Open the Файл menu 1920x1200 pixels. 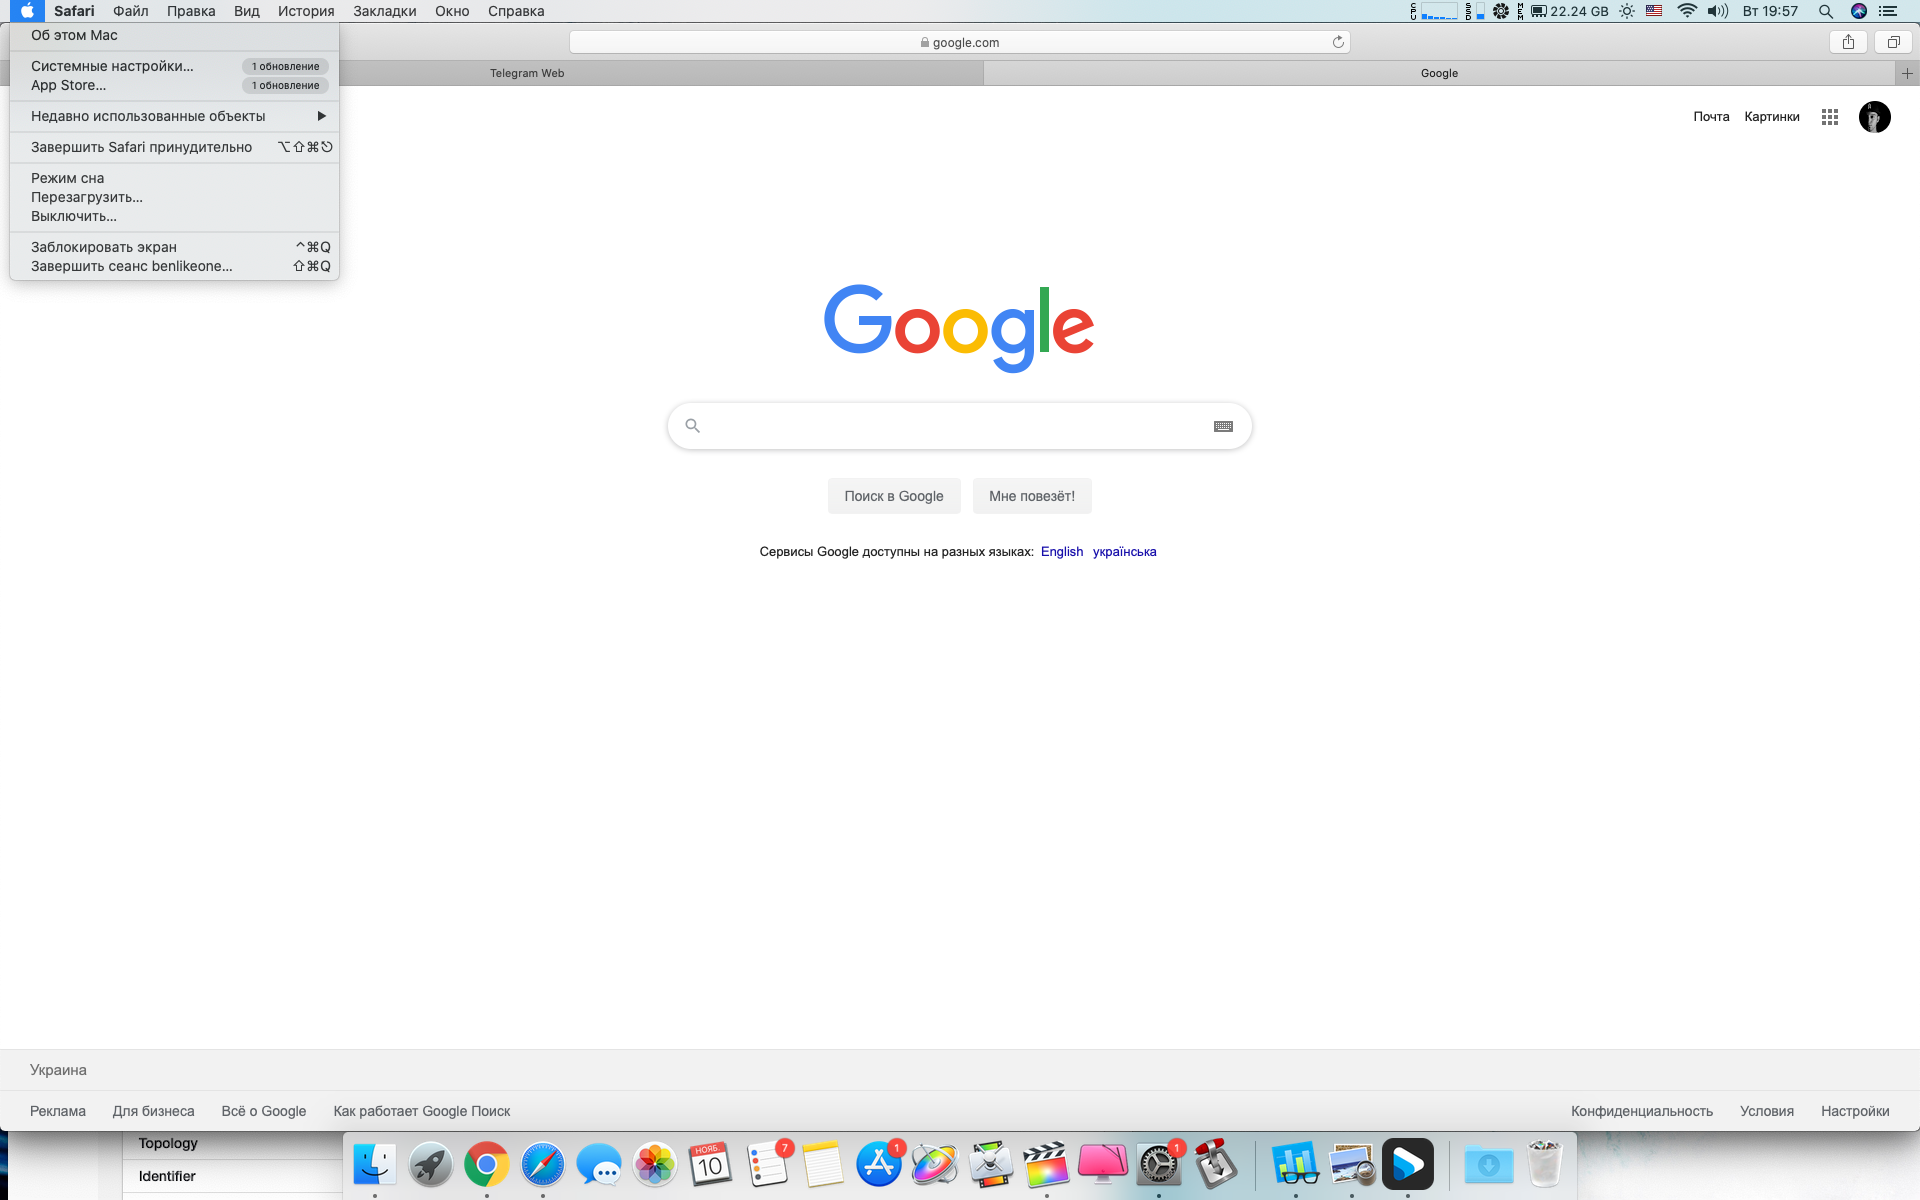(x=131, y=11)
